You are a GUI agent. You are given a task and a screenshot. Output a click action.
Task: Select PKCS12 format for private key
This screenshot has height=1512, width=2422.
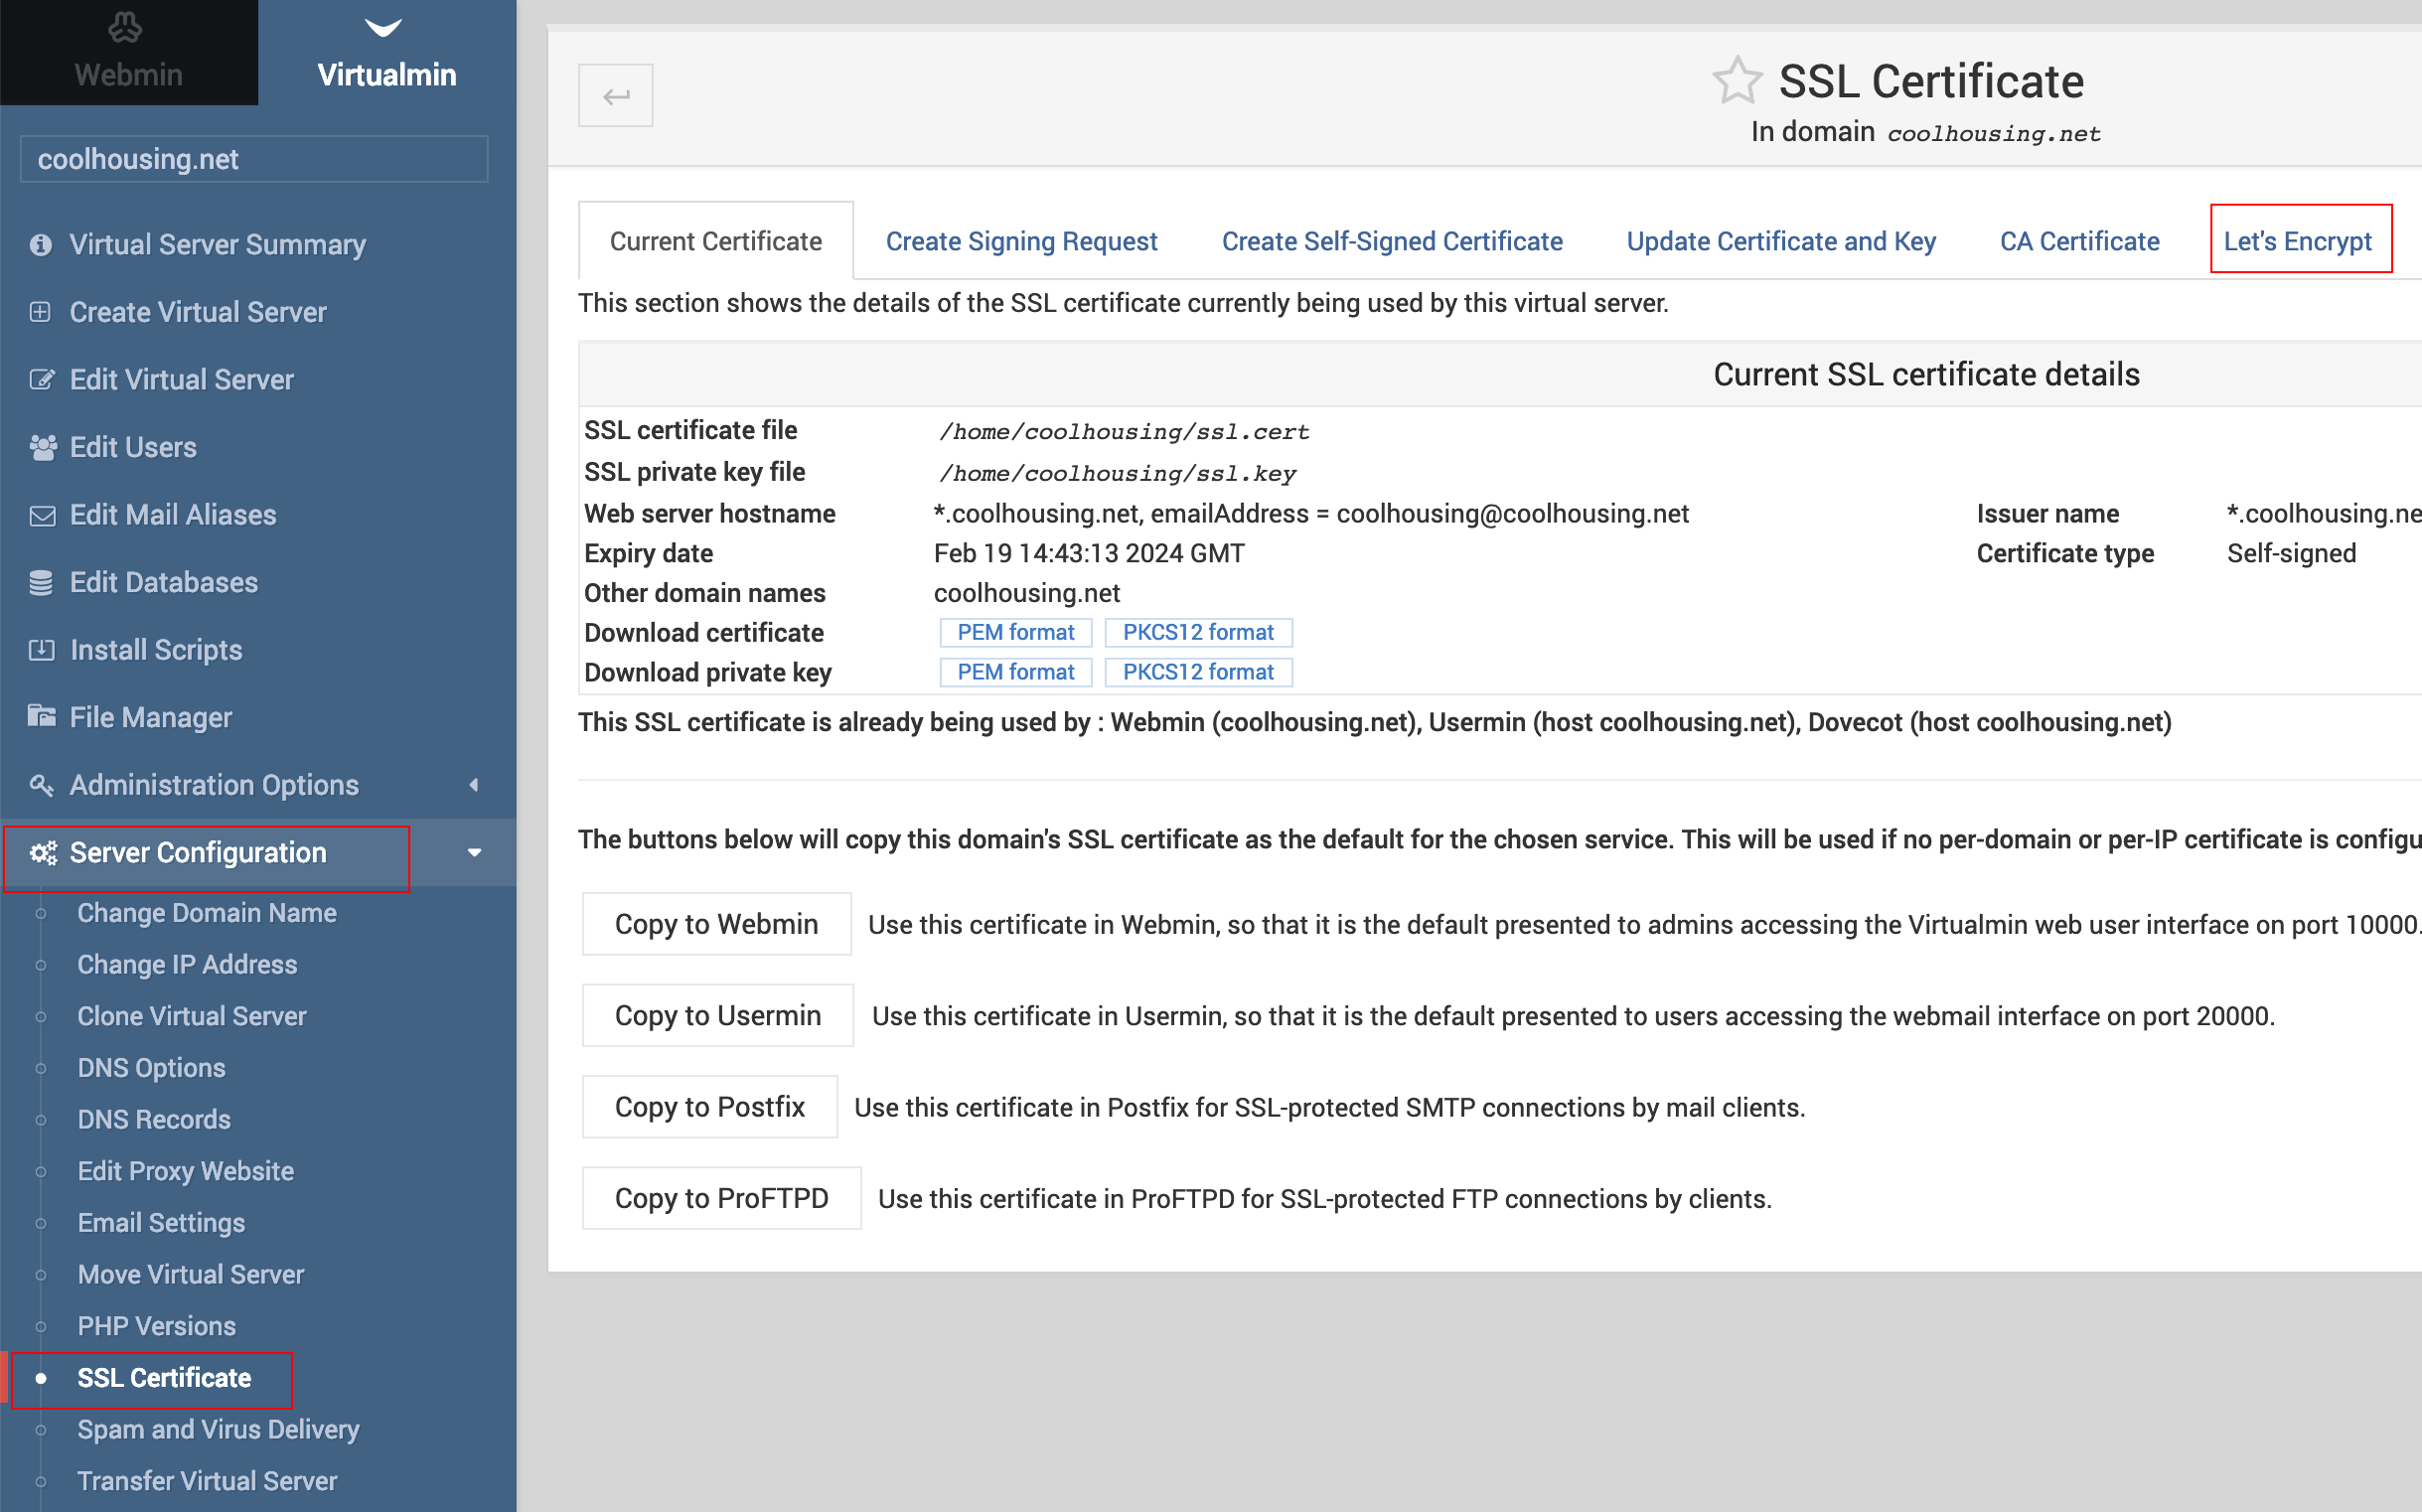coord(1194,671)
